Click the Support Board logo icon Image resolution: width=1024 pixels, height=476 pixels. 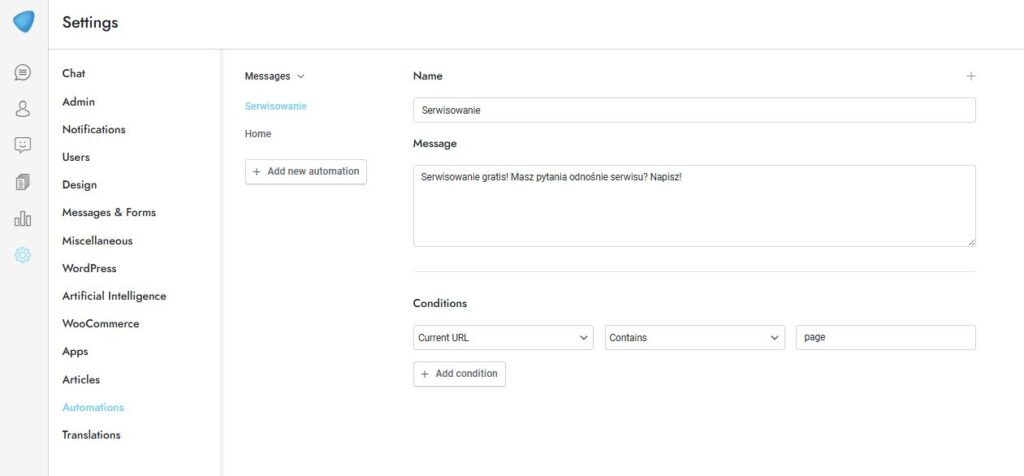(23, 22)
